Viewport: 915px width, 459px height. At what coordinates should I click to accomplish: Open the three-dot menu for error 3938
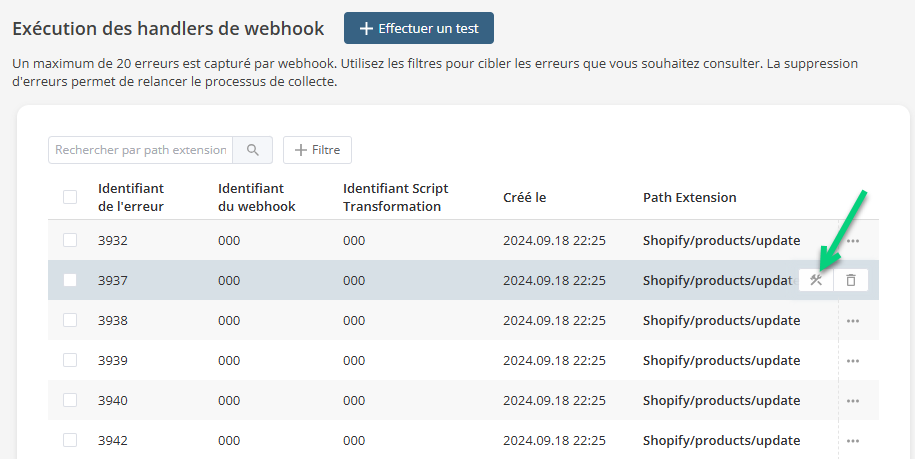pos(853,321)
